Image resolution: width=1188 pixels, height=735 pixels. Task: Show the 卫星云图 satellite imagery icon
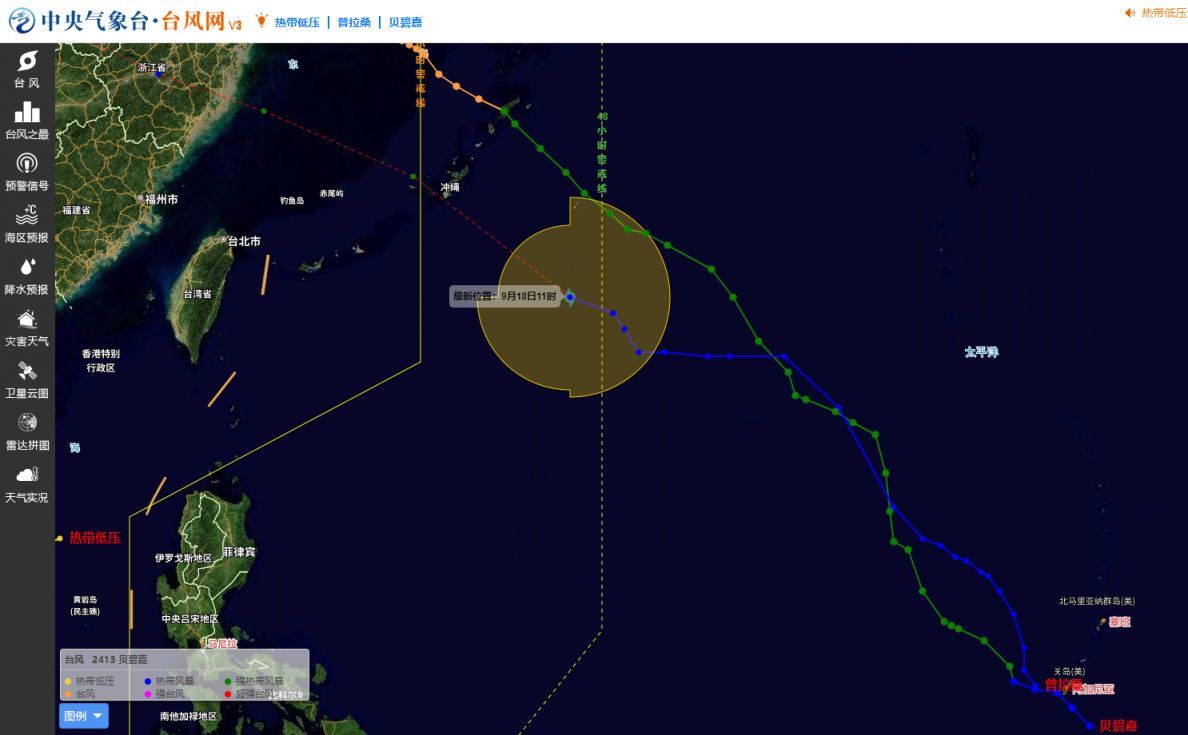[x=27, y=371]
